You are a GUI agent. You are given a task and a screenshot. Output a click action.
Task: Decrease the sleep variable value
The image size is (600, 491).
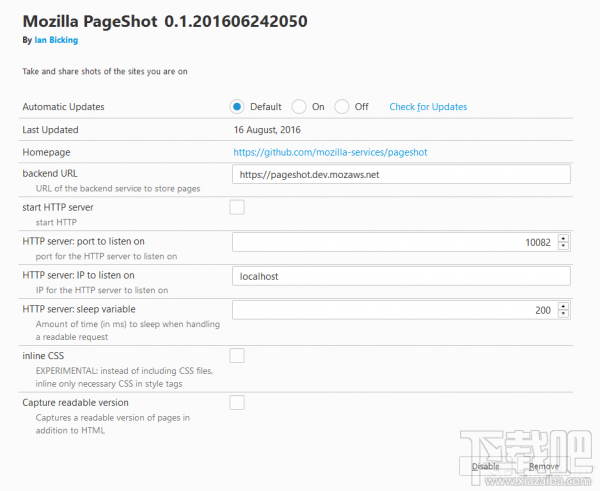pyautogui.click(x=563, y=314)
